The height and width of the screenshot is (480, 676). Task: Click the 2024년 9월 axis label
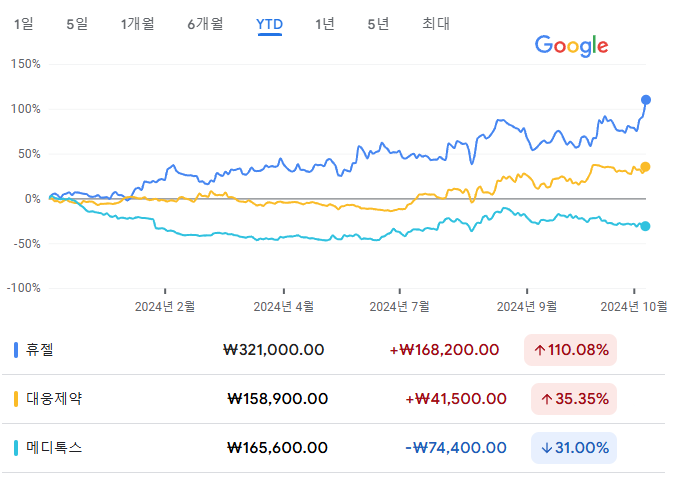pyautogui.click(x=526, y=307)
